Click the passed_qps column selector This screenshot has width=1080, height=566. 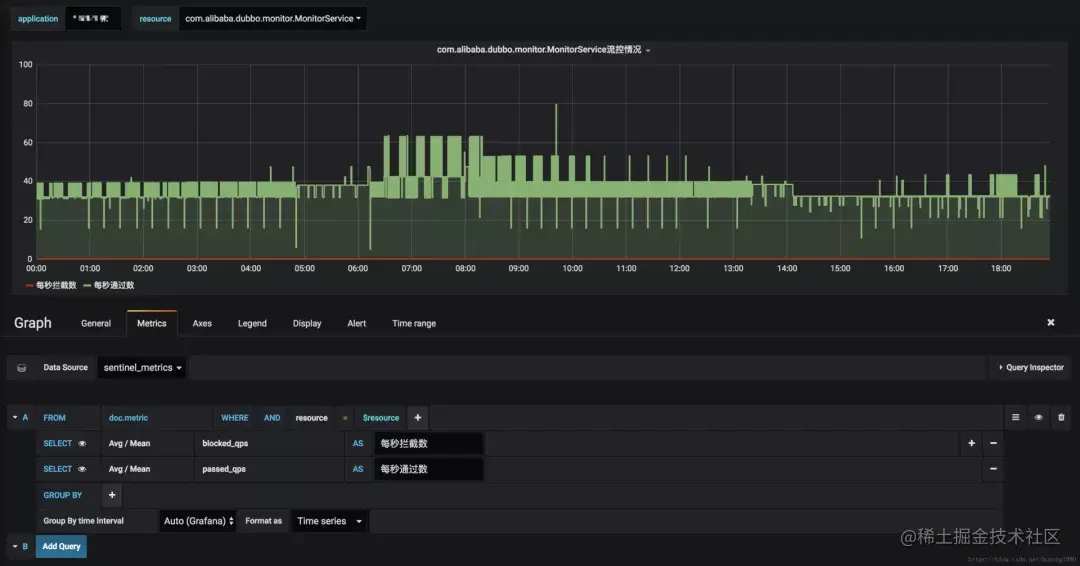pos(224,469)
